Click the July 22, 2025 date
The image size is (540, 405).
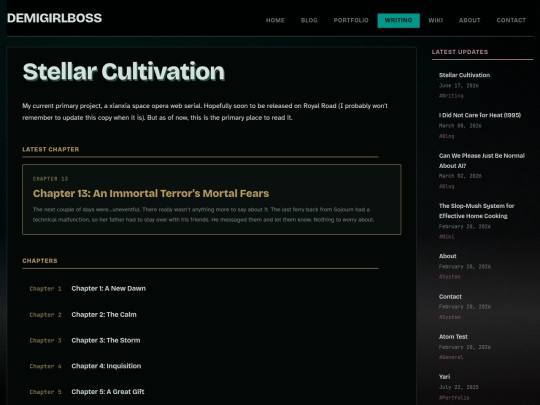(459, 387)
